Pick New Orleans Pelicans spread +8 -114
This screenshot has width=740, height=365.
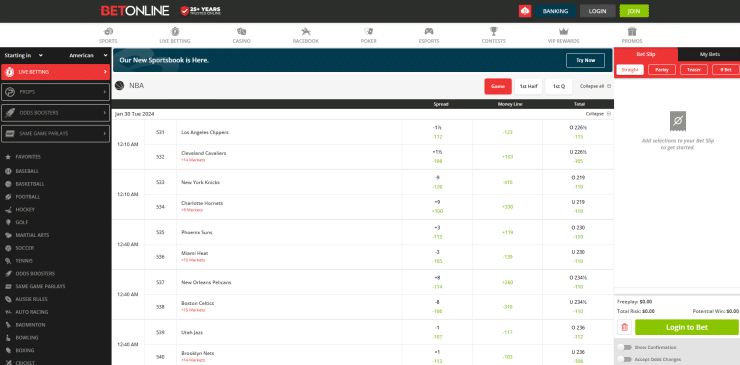pyautogui.click(x=437, y=282)
